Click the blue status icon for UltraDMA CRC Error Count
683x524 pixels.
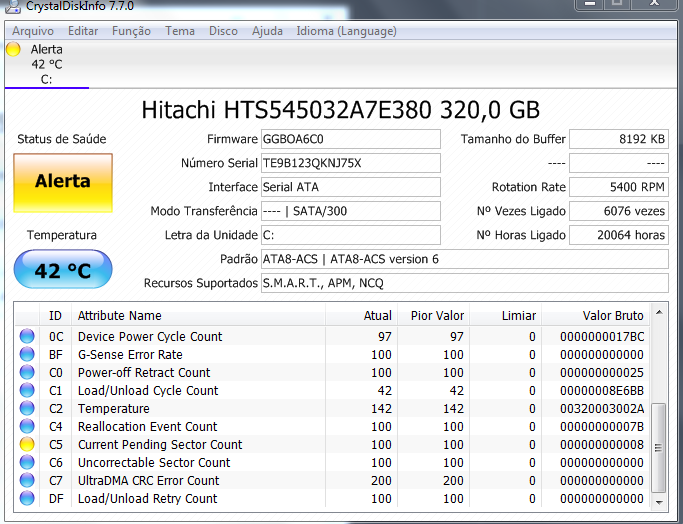(27, 480)
